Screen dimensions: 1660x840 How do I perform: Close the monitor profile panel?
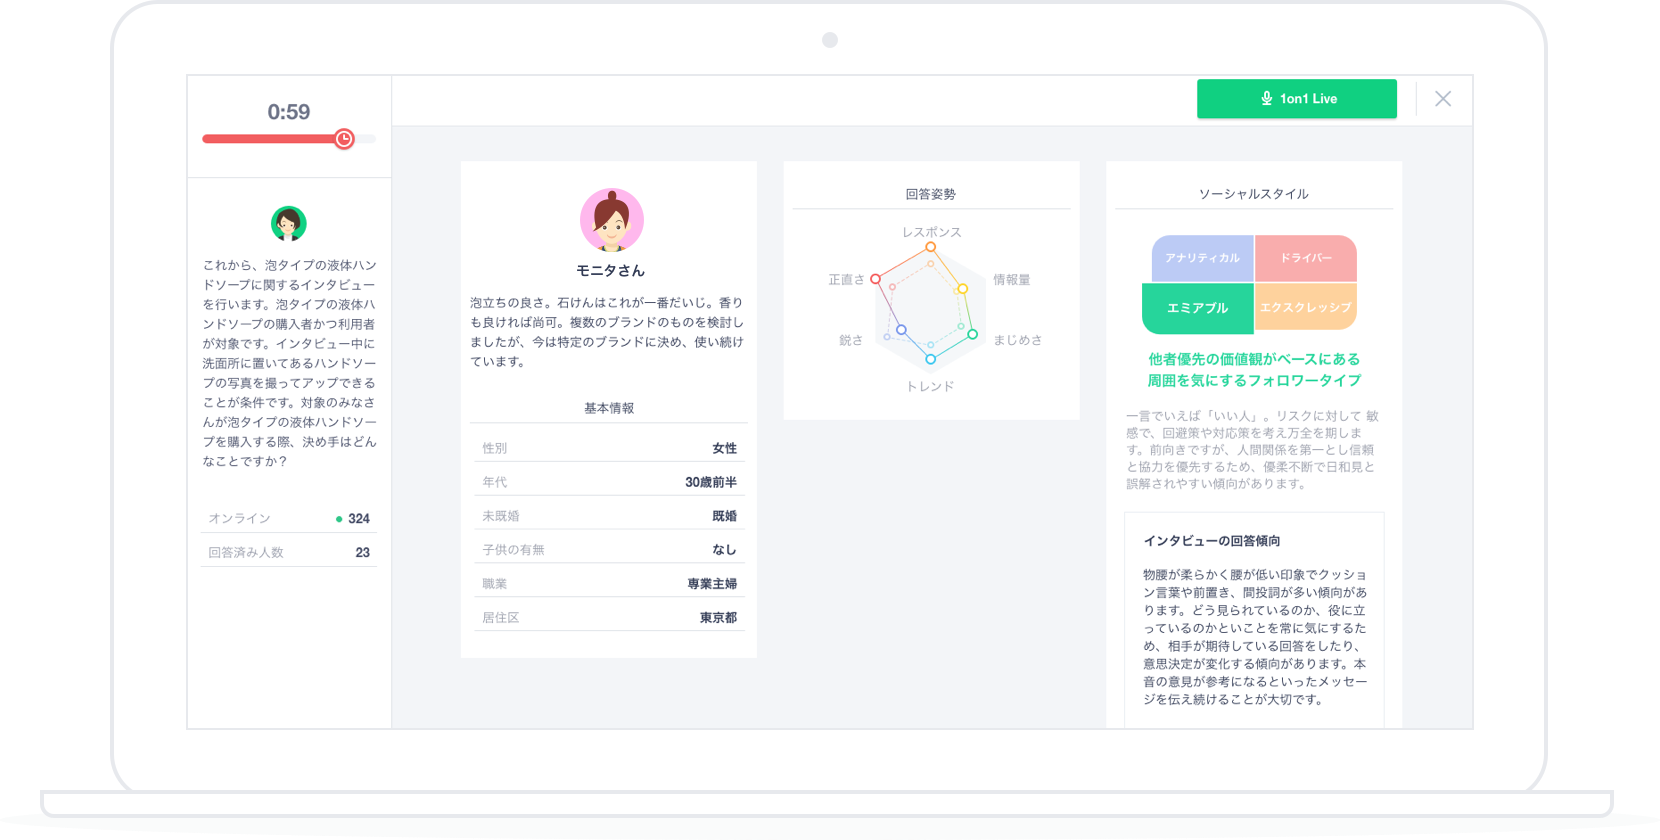pyautogui.click(x=1442, y=99)
